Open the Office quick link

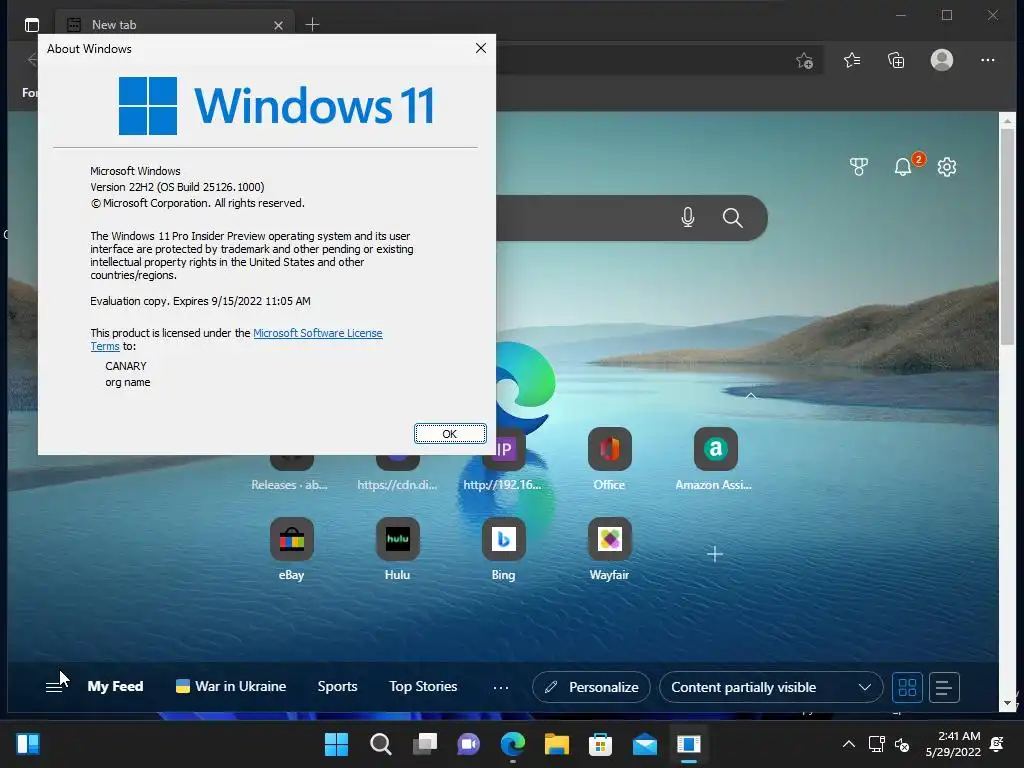(x=609, y=460)
